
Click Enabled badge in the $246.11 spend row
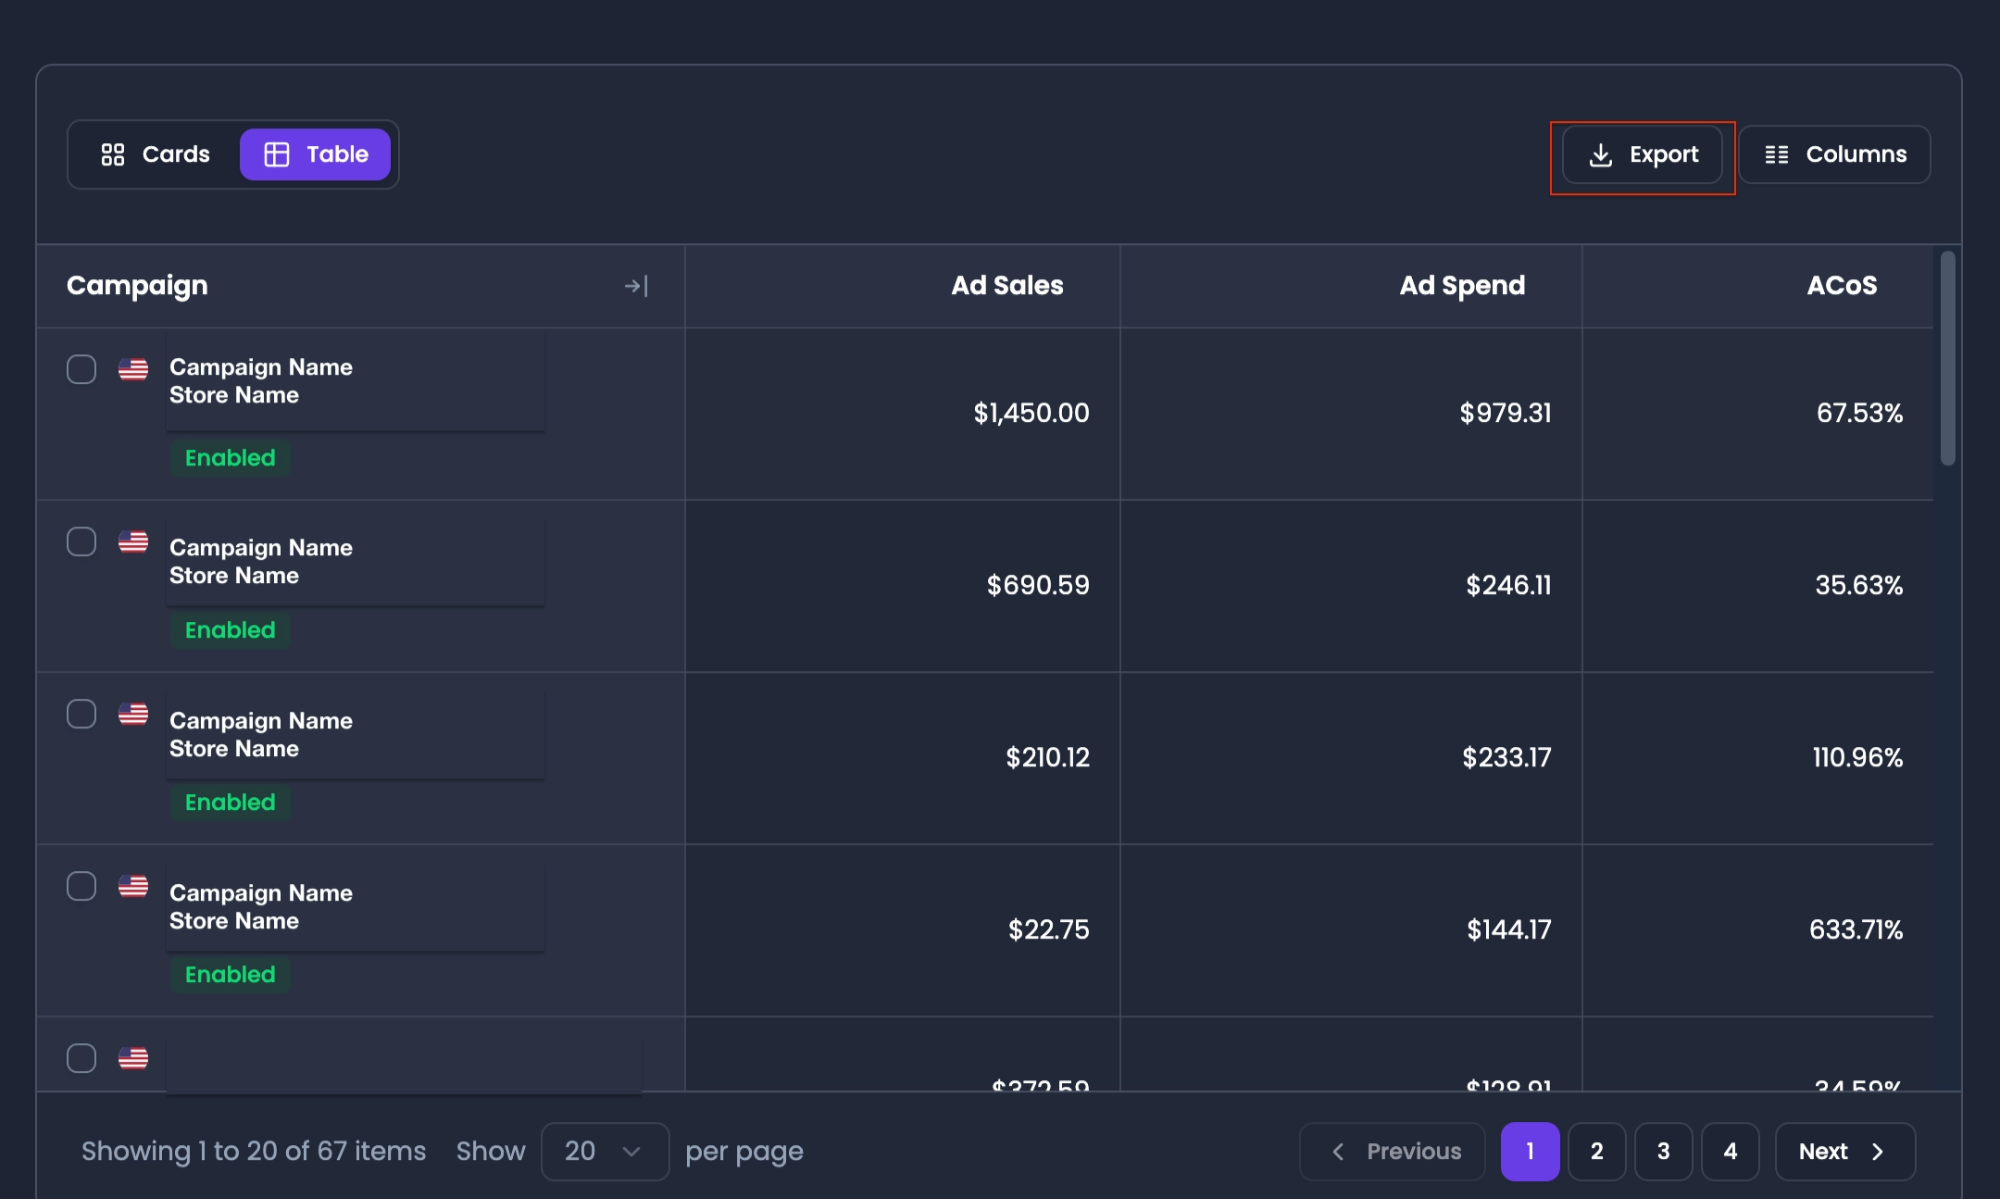pyautogui.click(x=230, y=630)
